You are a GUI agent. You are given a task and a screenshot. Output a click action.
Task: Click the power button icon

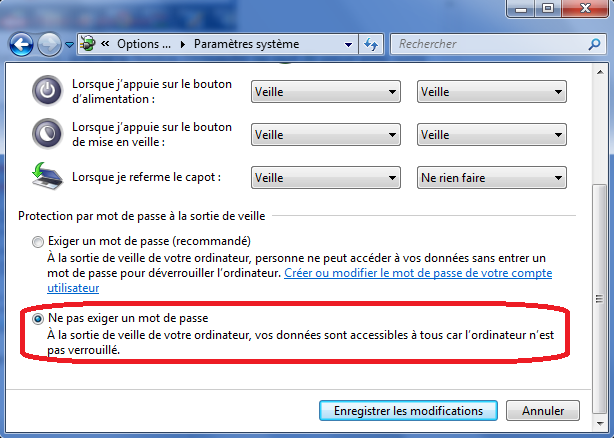pos(47,91)
